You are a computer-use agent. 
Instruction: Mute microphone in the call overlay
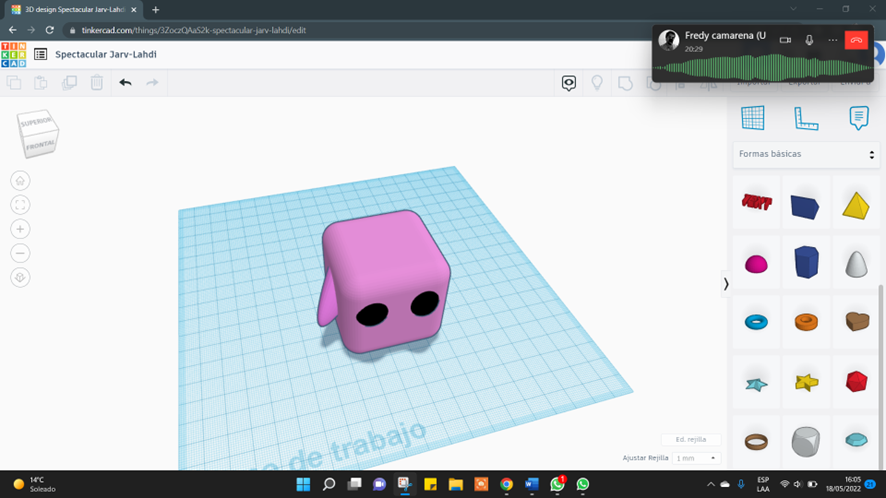click(809, 40)
